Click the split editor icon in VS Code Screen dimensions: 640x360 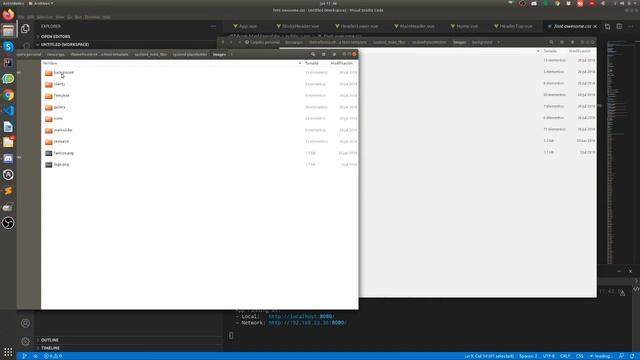(x=619, y=26)
